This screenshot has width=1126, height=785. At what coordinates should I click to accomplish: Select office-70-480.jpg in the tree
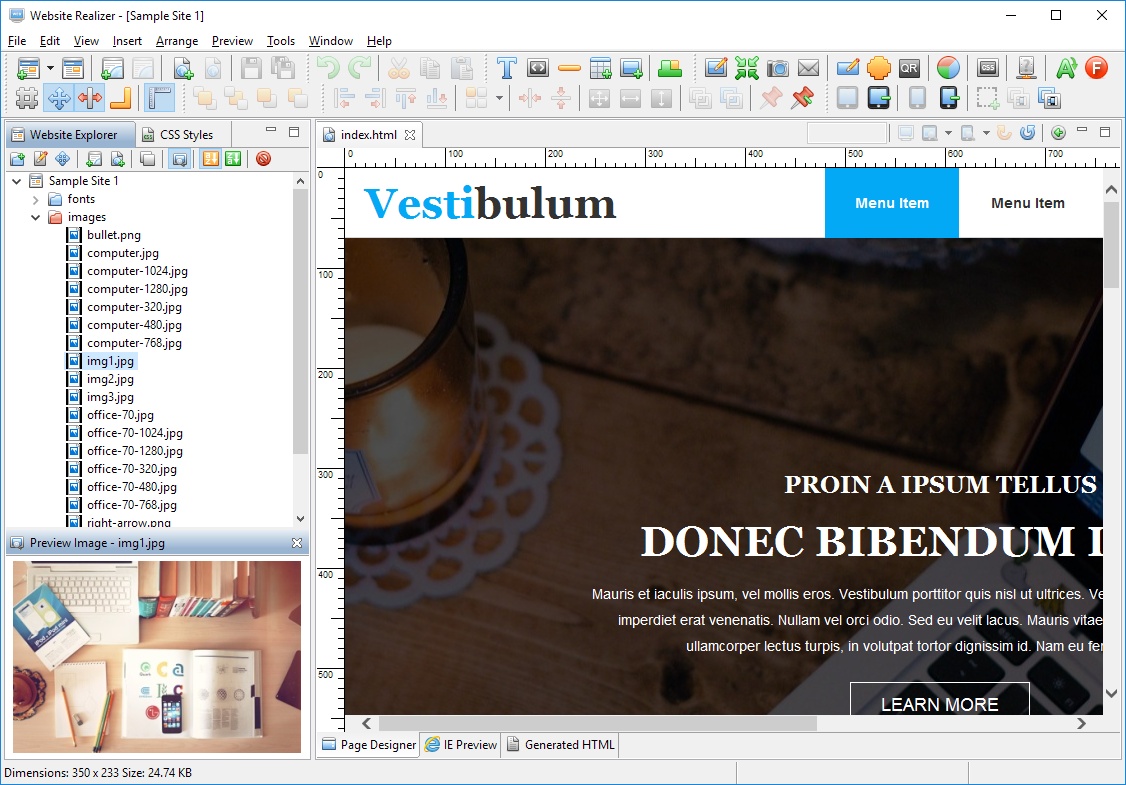tap(131, 487)
